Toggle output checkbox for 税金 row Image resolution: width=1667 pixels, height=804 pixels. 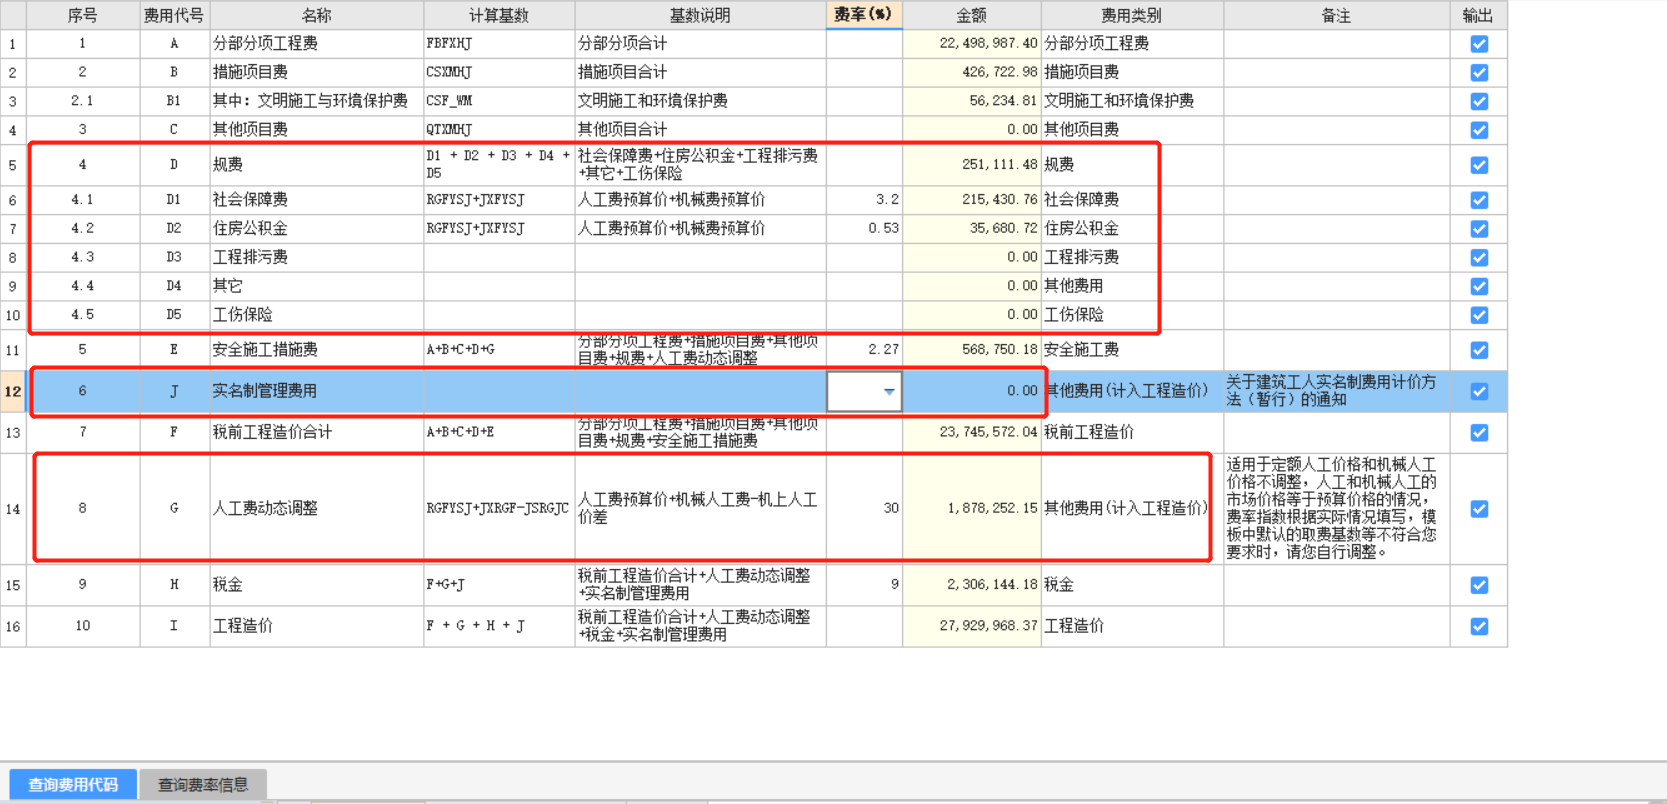pos(1479,585)
